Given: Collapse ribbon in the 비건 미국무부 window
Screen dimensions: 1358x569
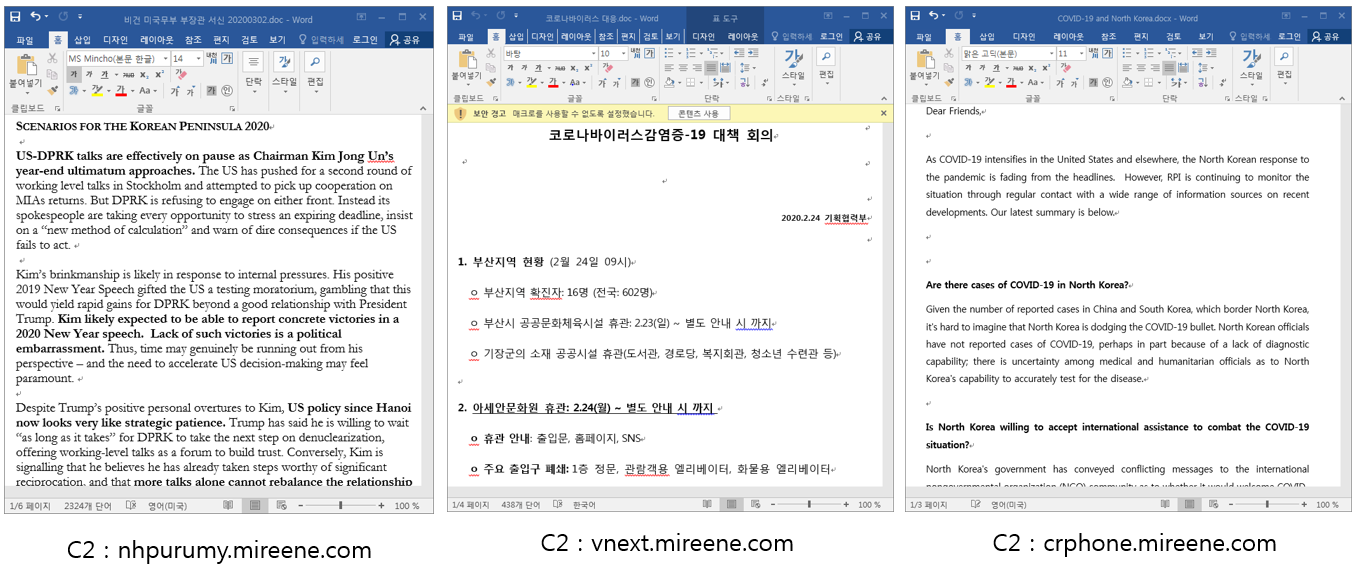Looking at the screenshot, I should (x=423, y=108).
